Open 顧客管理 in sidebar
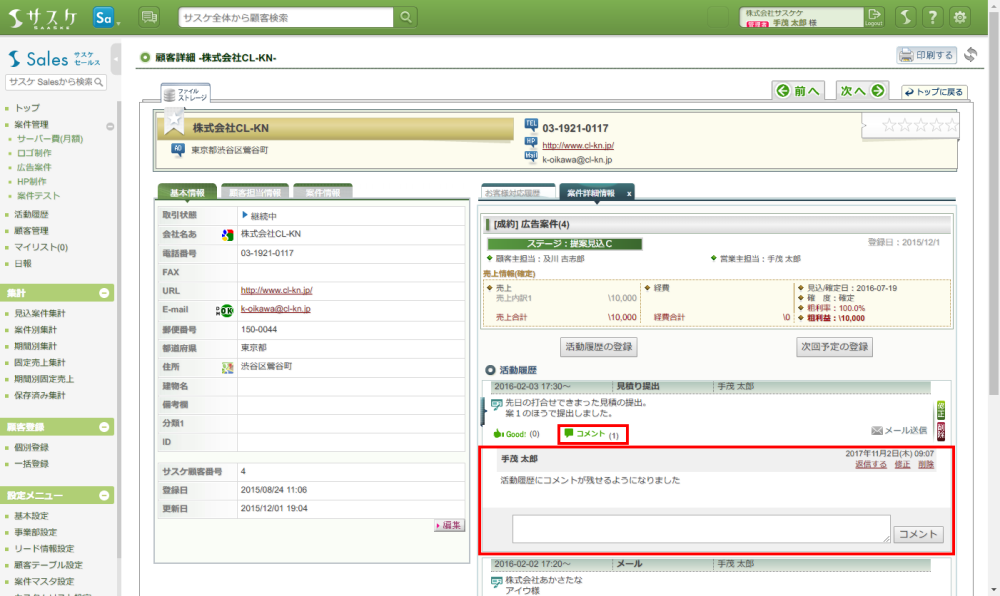The width and height of the screenshot is (1000, 596). (x=31, y=231)
